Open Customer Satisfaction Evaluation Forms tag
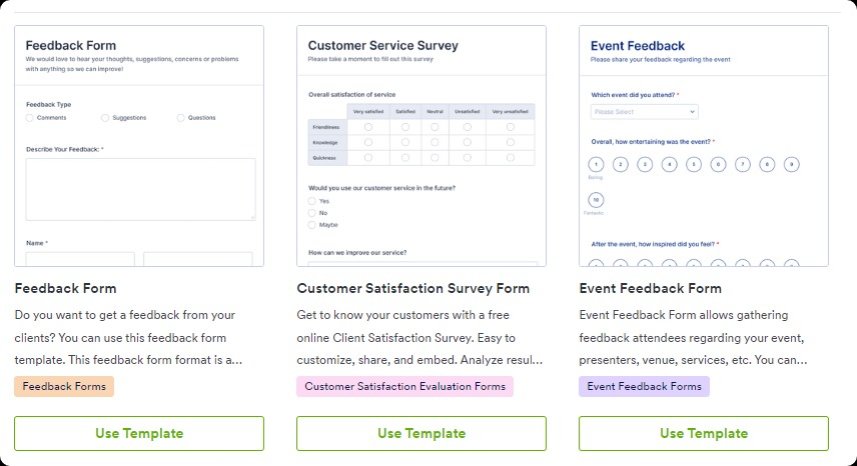 [x=405, y=386]
